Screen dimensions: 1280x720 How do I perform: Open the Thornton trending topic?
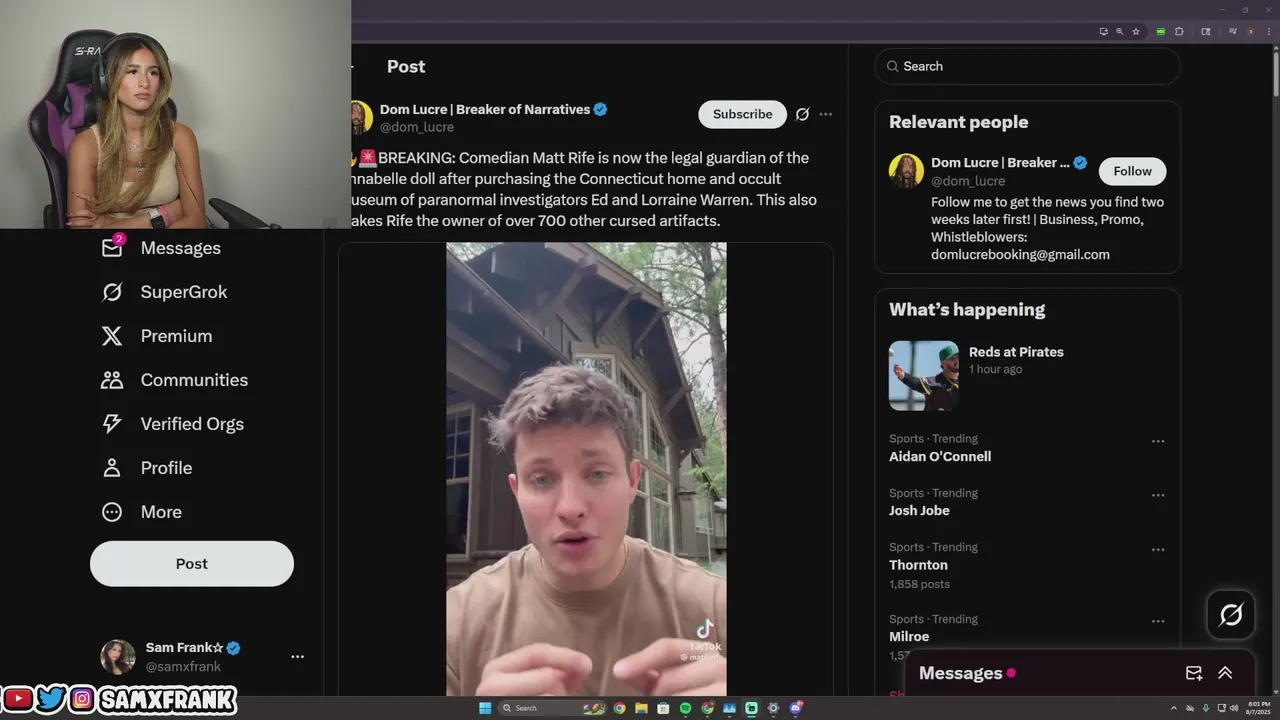pos(918,565)
